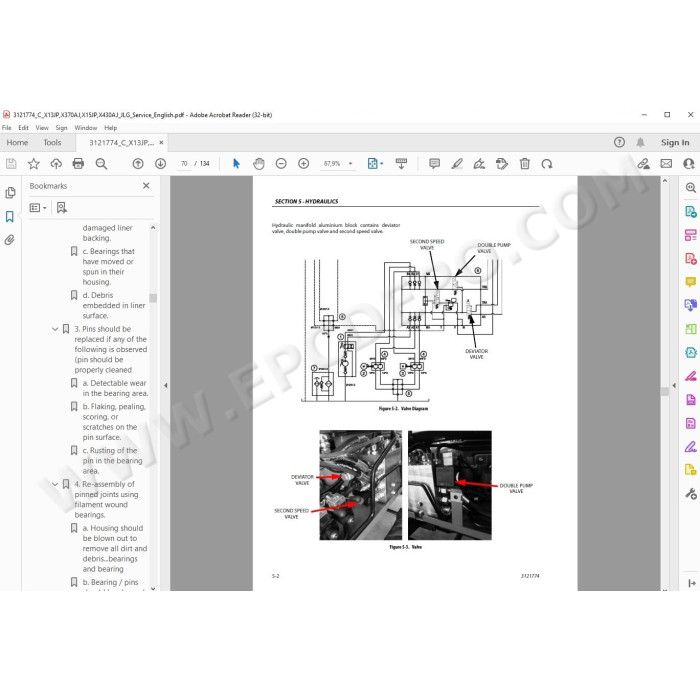Show page thumbnails panel icon
700x700 pixels.
[x=10, y=192]
